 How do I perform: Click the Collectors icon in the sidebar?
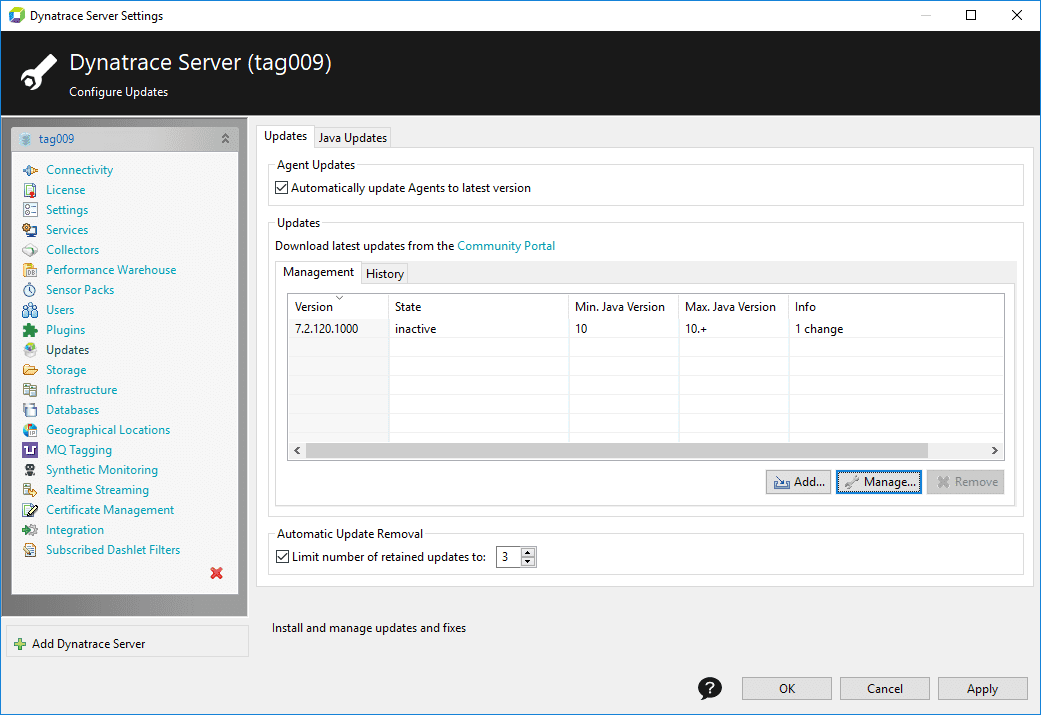click(x=30, y=250)
